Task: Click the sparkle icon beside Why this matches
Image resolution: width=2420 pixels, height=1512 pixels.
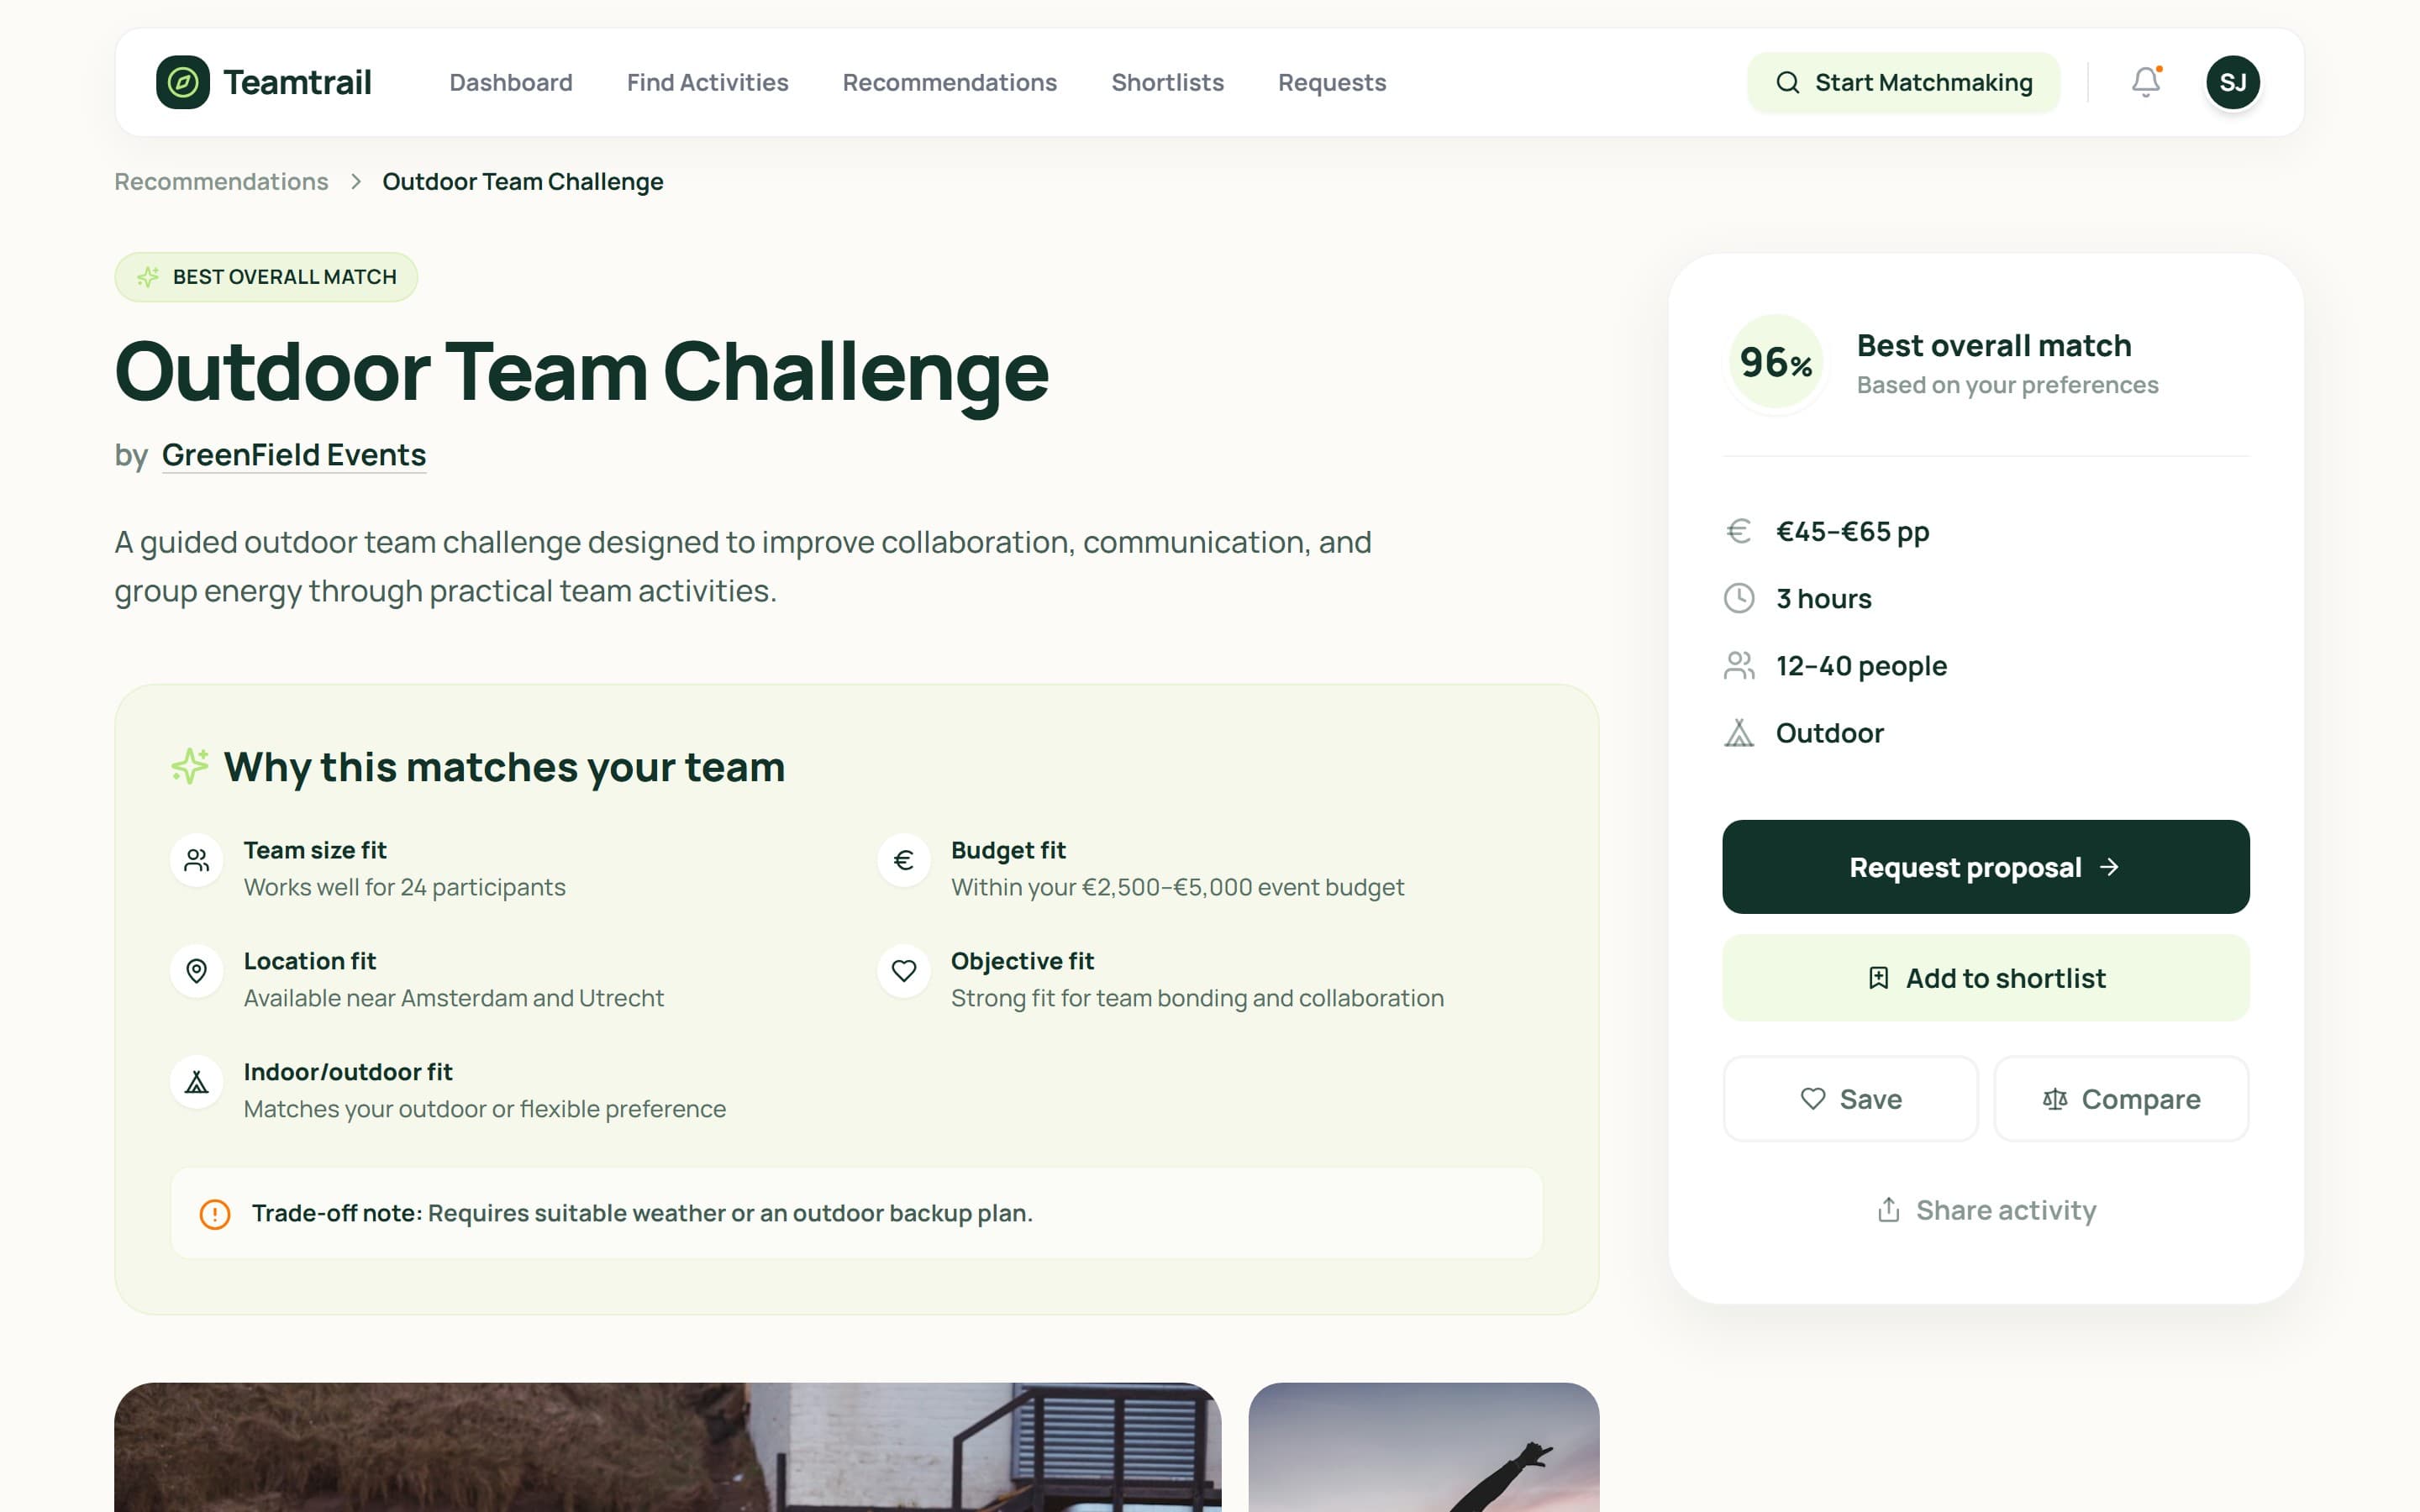Action: [x=190, y=767]
